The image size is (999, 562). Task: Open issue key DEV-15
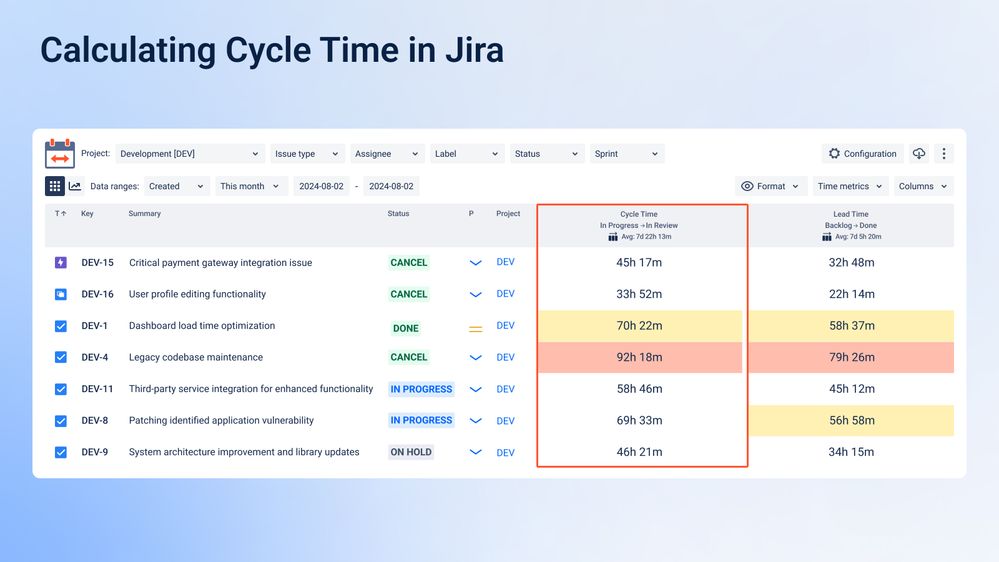tap(97, 263)
